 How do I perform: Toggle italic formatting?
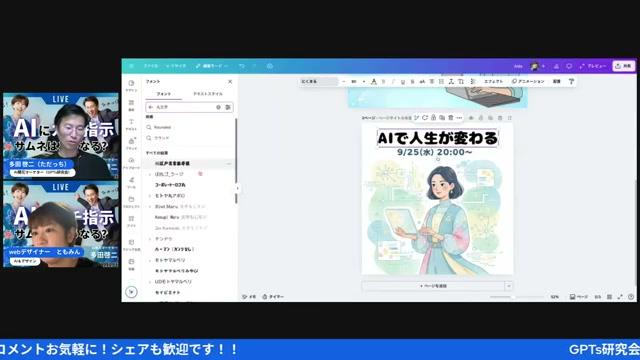pyautogui.click(x=393, y=82)
